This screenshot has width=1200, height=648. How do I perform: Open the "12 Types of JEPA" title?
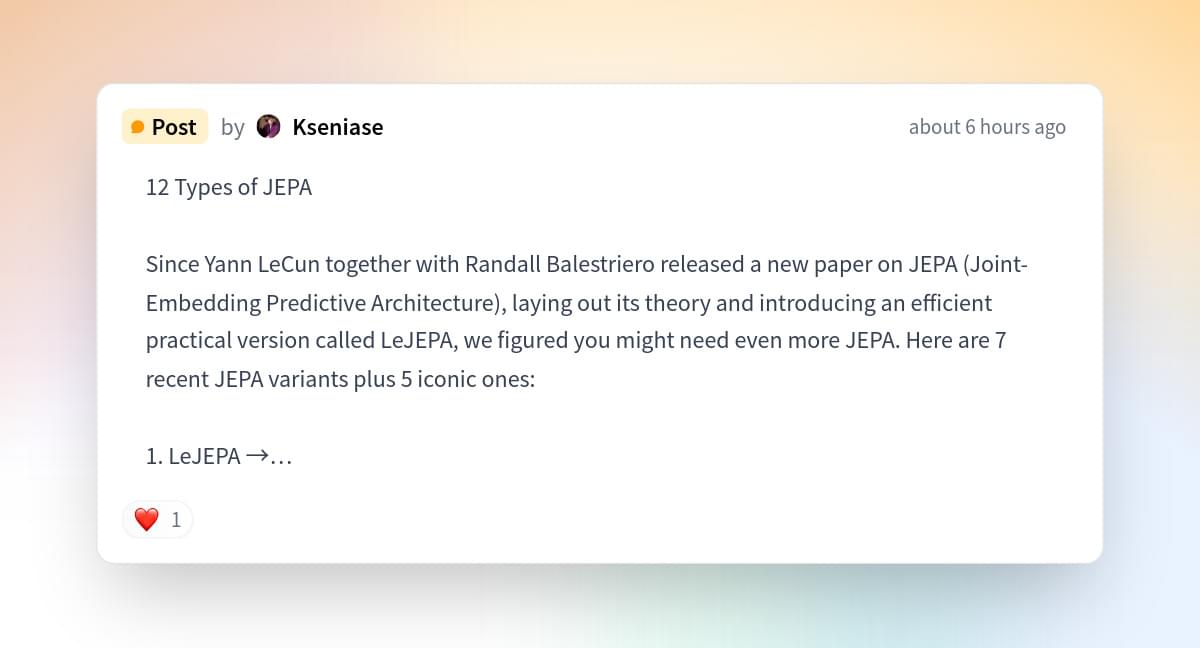228,187
